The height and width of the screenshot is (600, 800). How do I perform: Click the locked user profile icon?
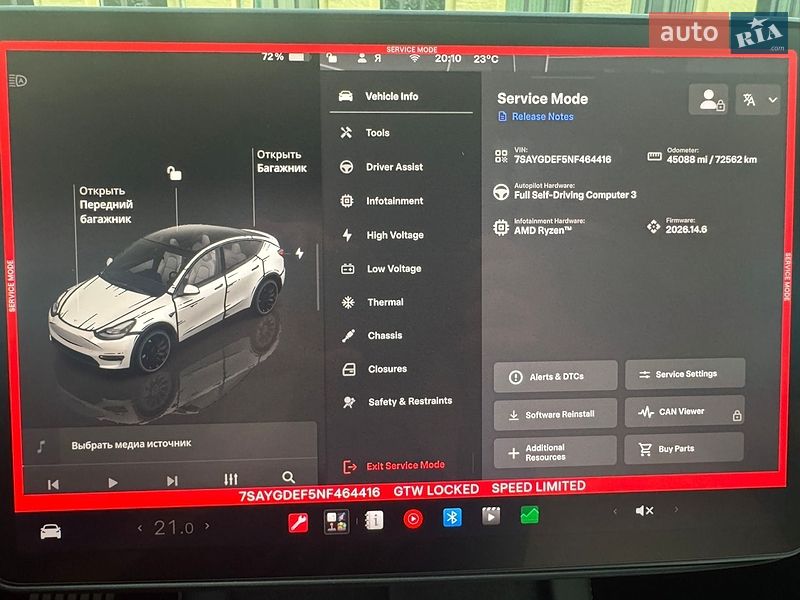pyautogui.click(x=708, y=99)
